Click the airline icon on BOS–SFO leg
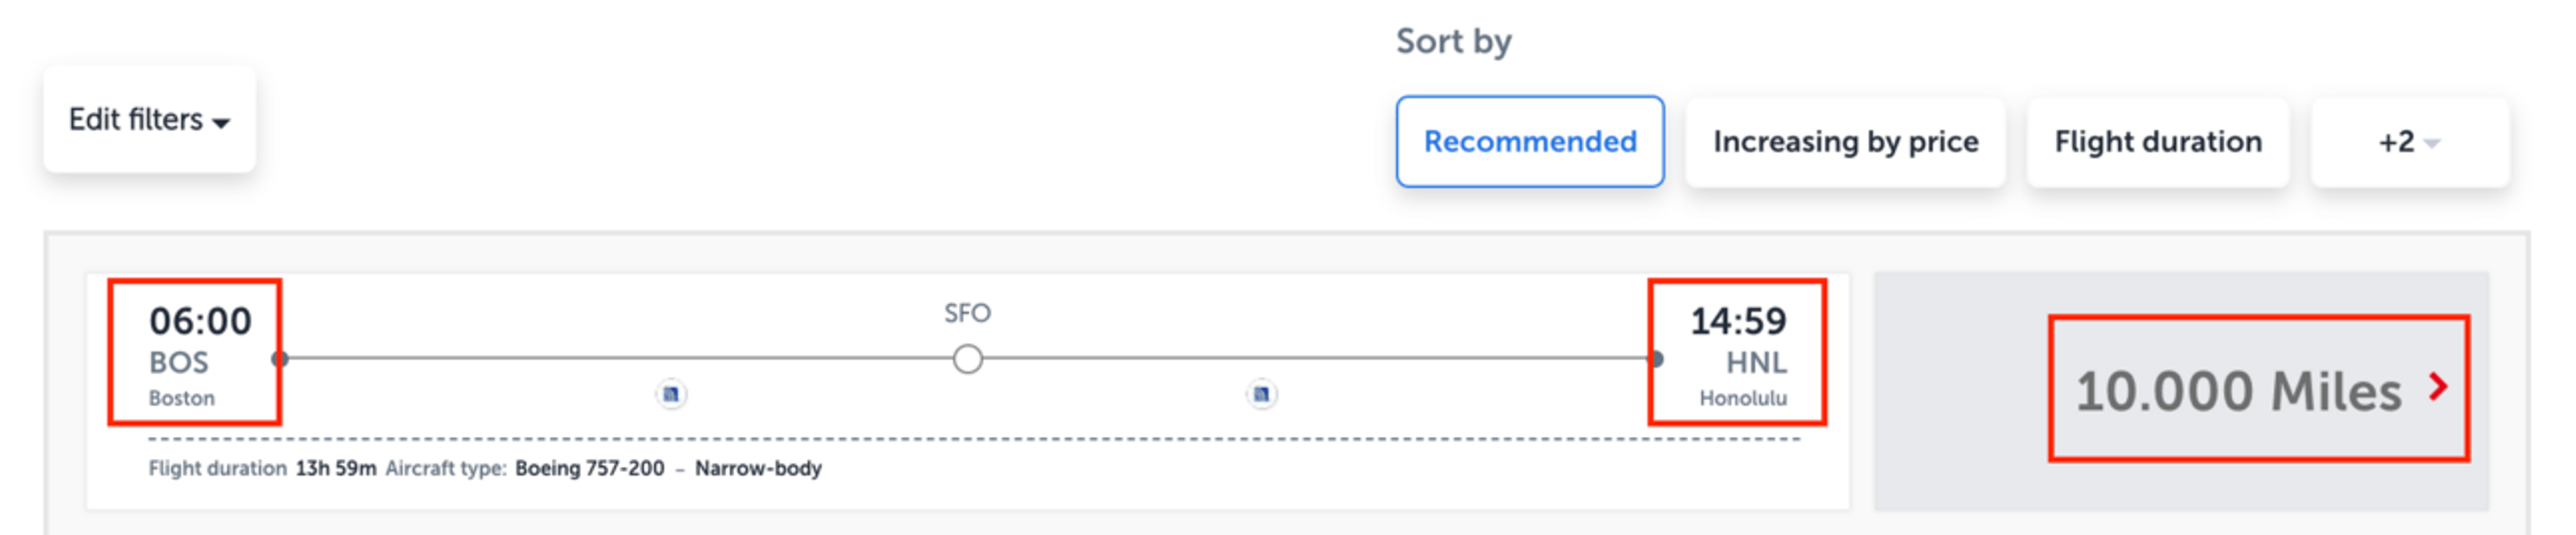Viewport: 2576px width, 535px height. pyautogui.click(x=671, y=394)
